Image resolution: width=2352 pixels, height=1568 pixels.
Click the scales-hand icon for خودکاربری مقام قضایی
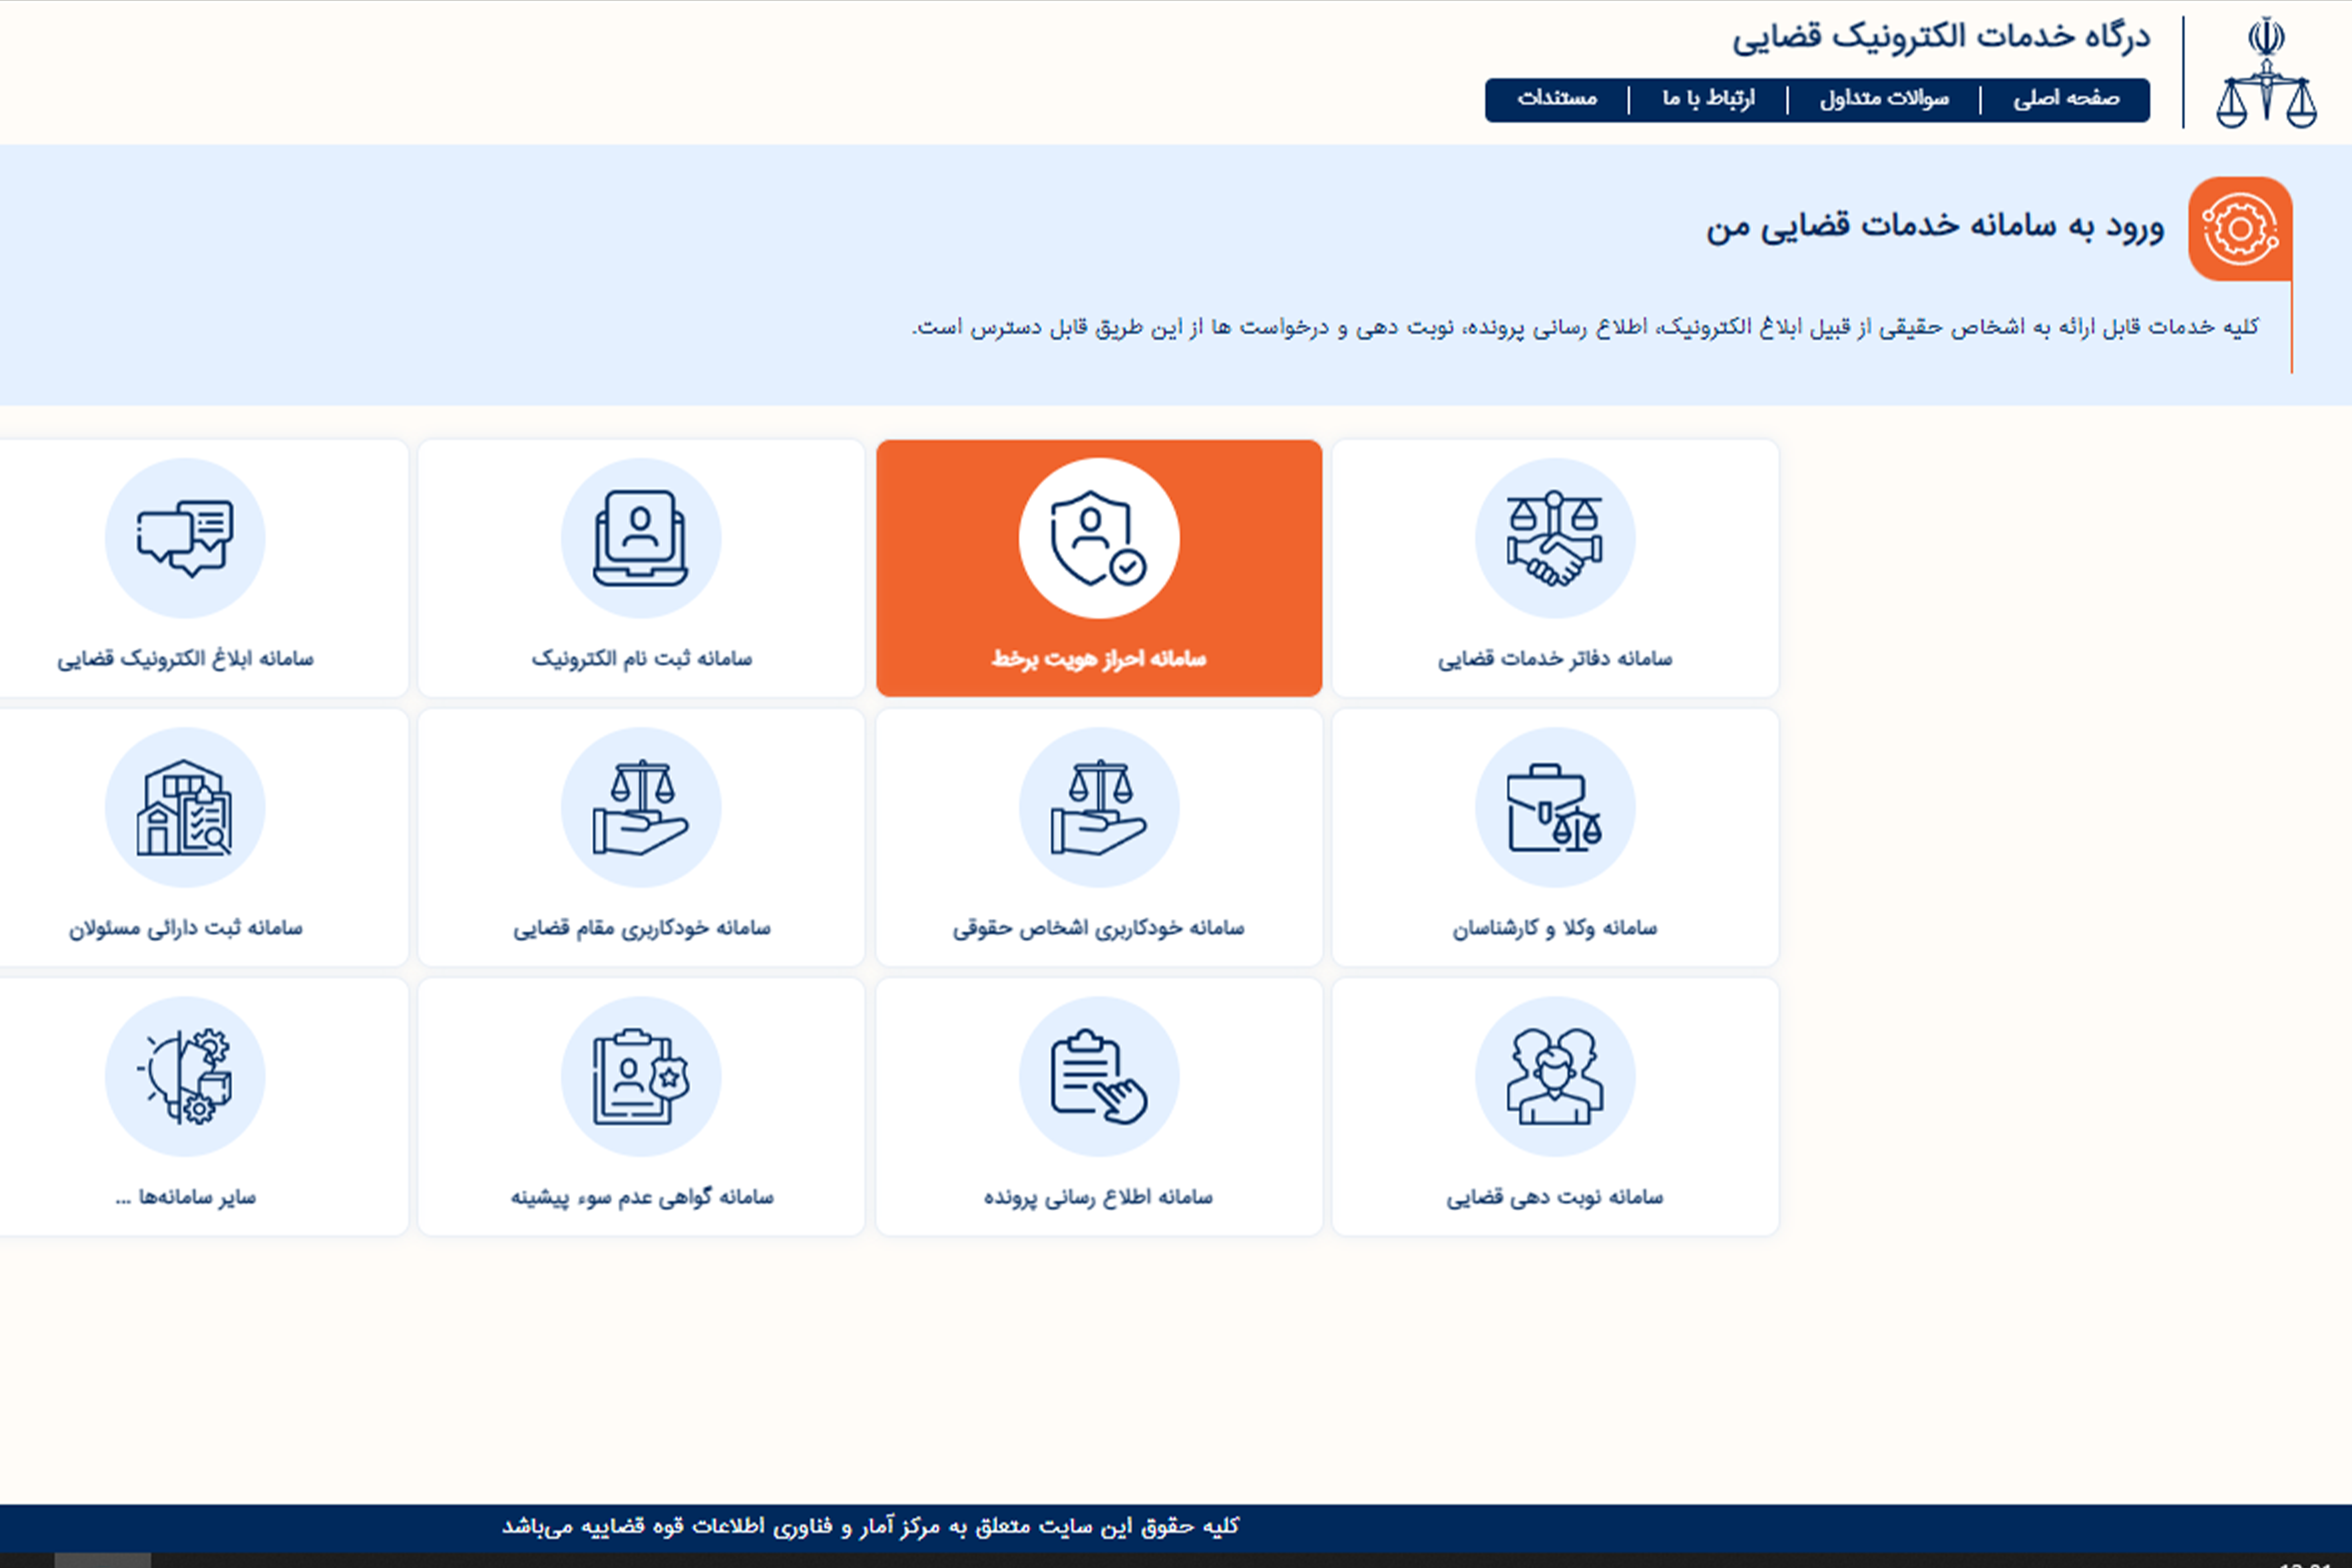[x=641, y=807]
